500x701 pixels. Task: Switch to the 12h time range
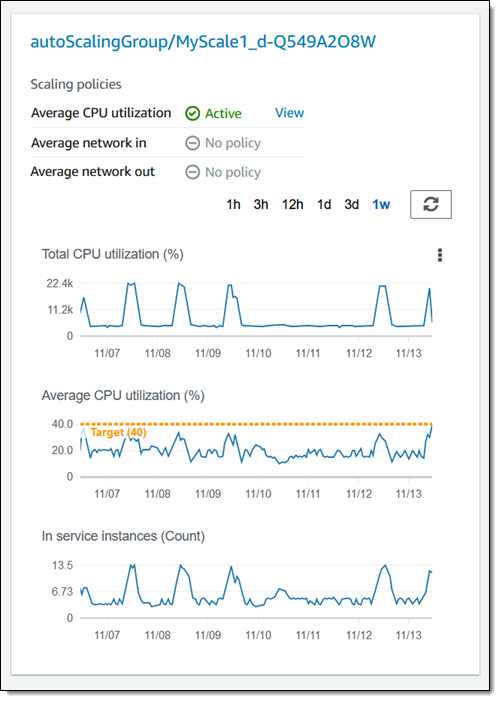(292, 204)
